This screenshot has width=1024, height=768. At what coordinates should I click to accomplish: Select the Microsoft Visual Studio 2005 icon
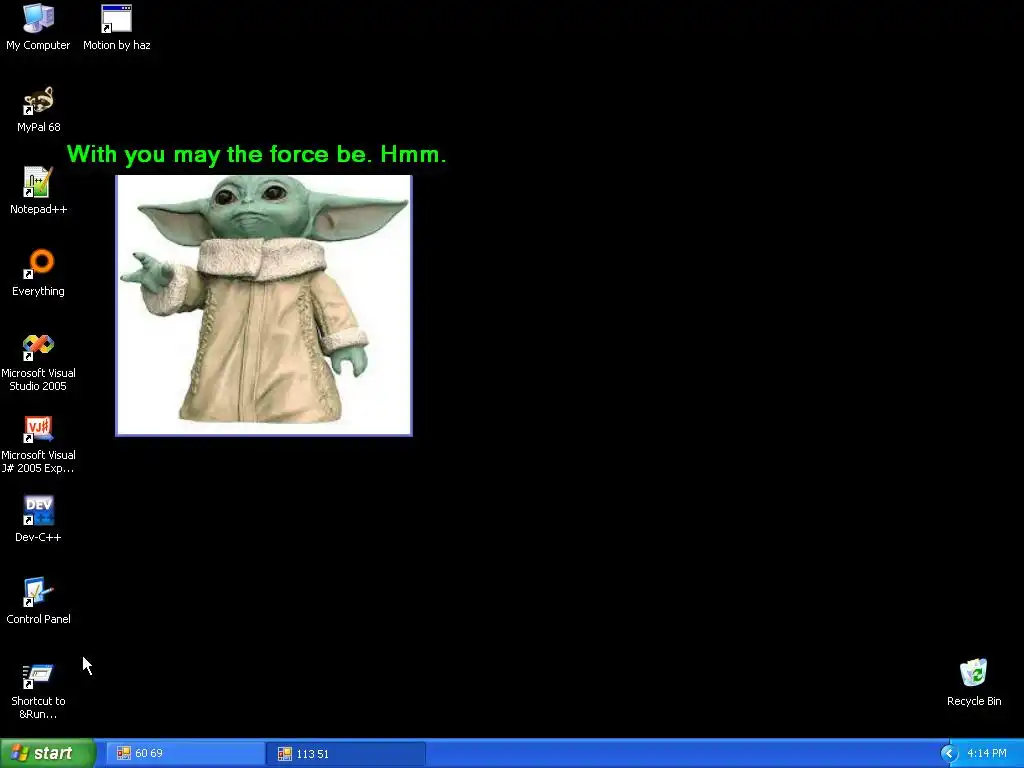[x=39, y=347]
